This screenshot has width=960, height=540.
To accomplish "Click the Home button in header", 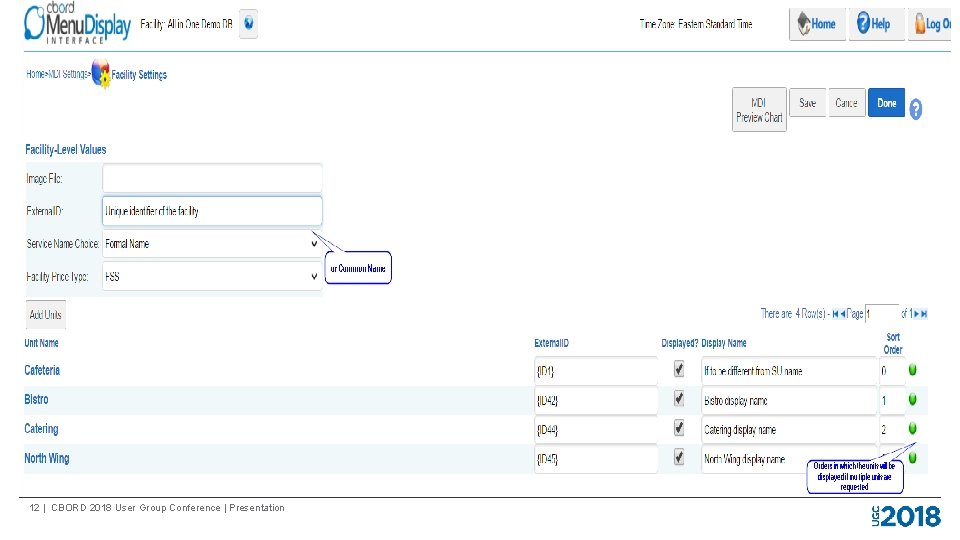I will pyautogui.click(x=817, y=24).
